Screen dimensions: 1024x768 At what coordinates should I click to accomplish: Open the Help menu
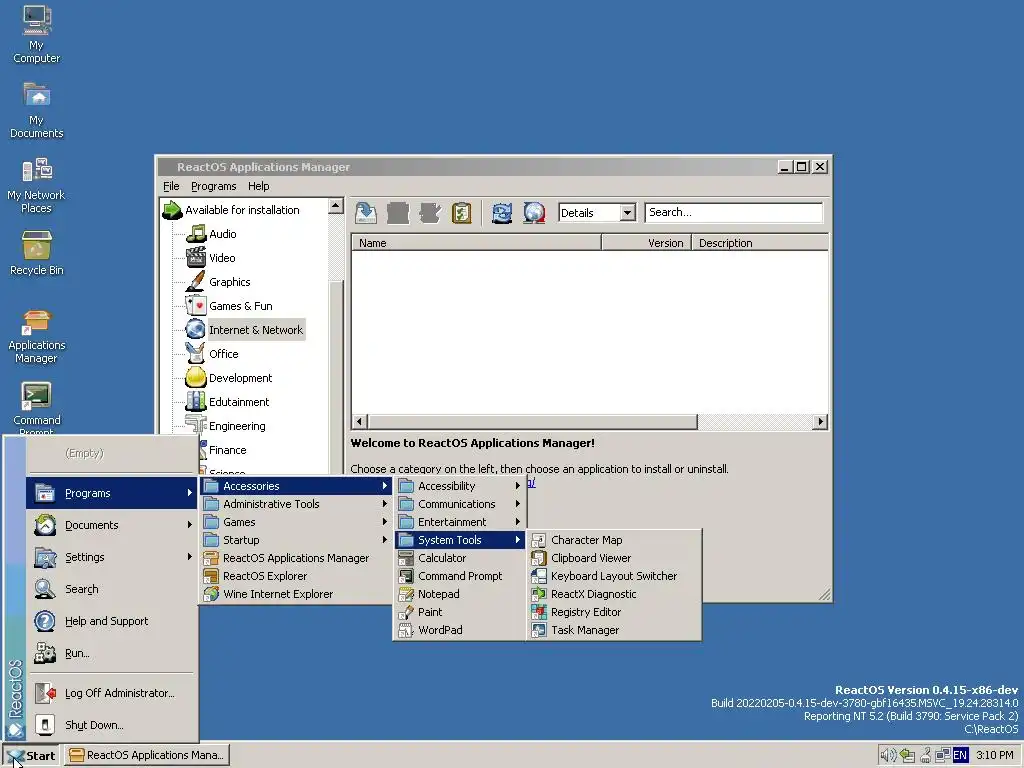click(x=259, y=186)
